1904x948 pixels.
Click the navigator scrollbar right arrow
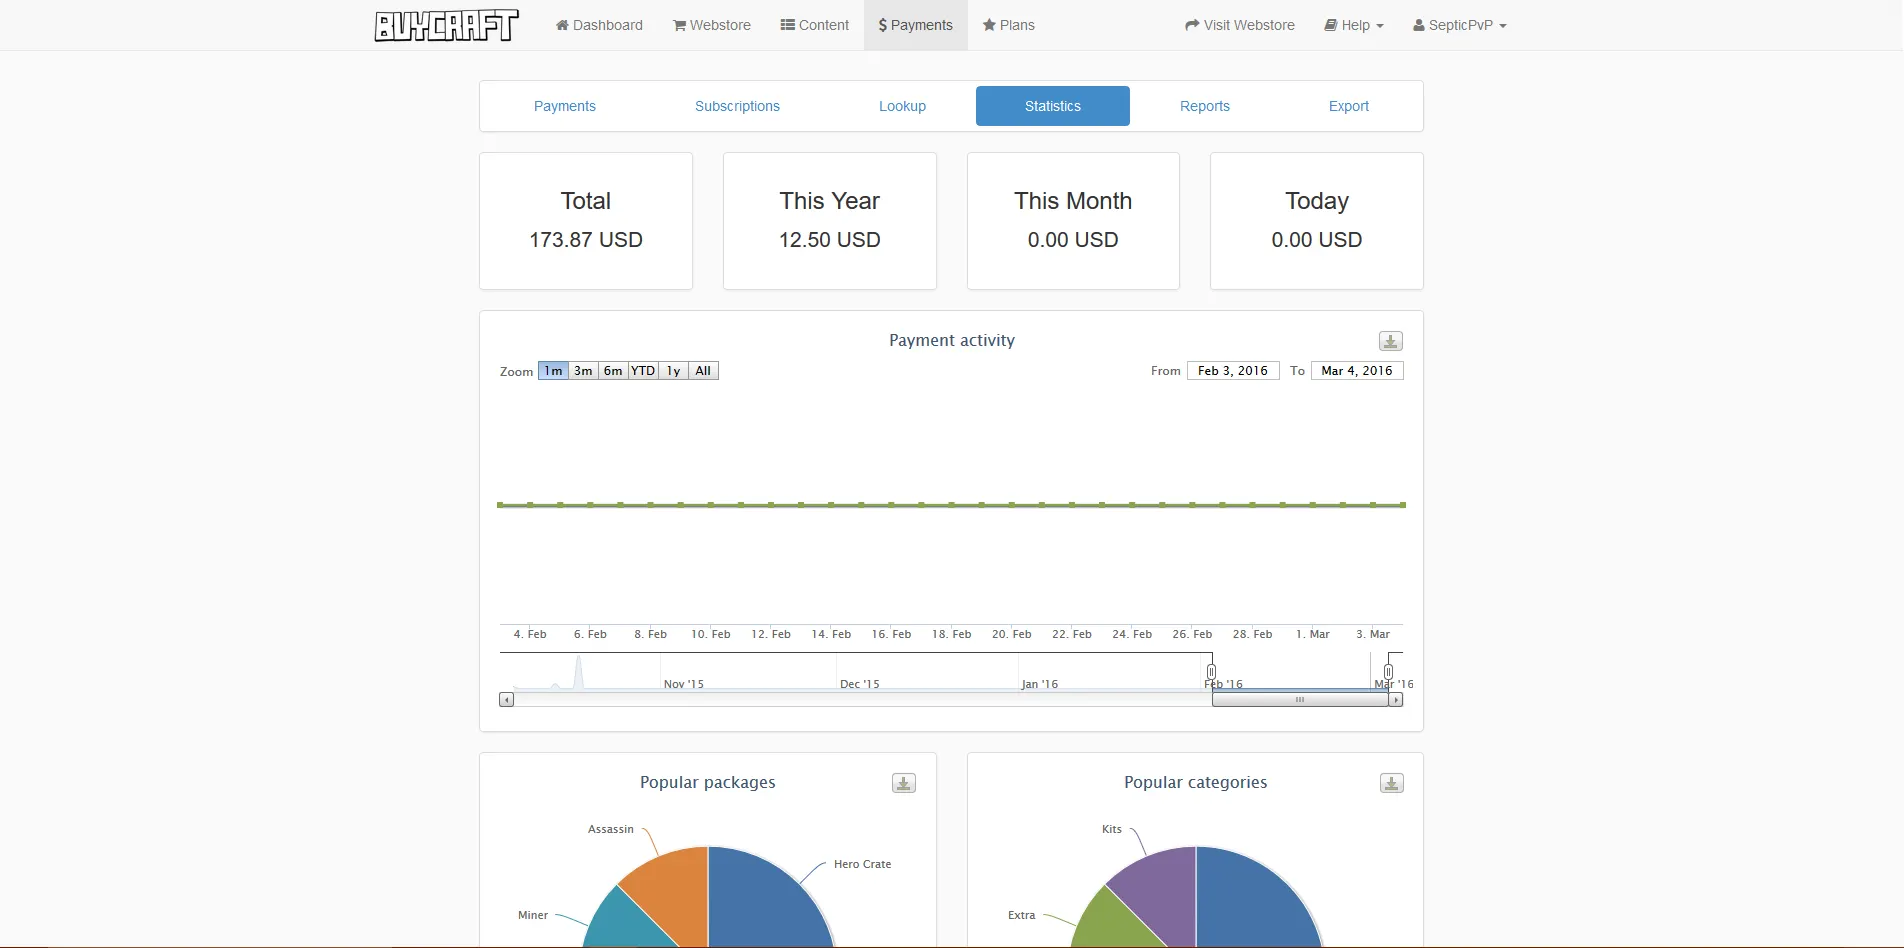[1396, 700]
